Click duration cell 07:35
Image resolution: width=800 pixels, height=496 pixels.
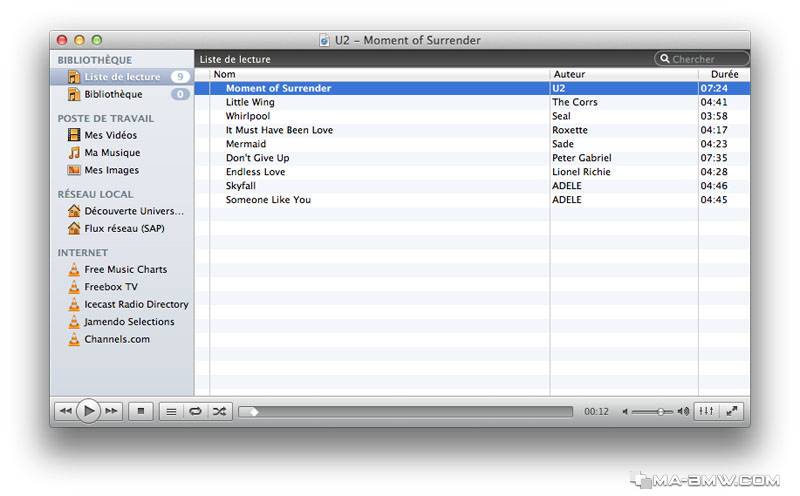[x=714, y=158]
